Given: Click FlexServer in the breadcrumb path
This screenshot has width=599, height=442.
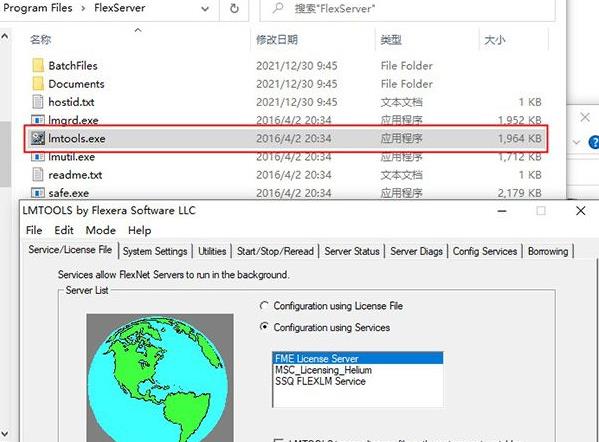Looking at the screenshot, I should click(120, 8).
